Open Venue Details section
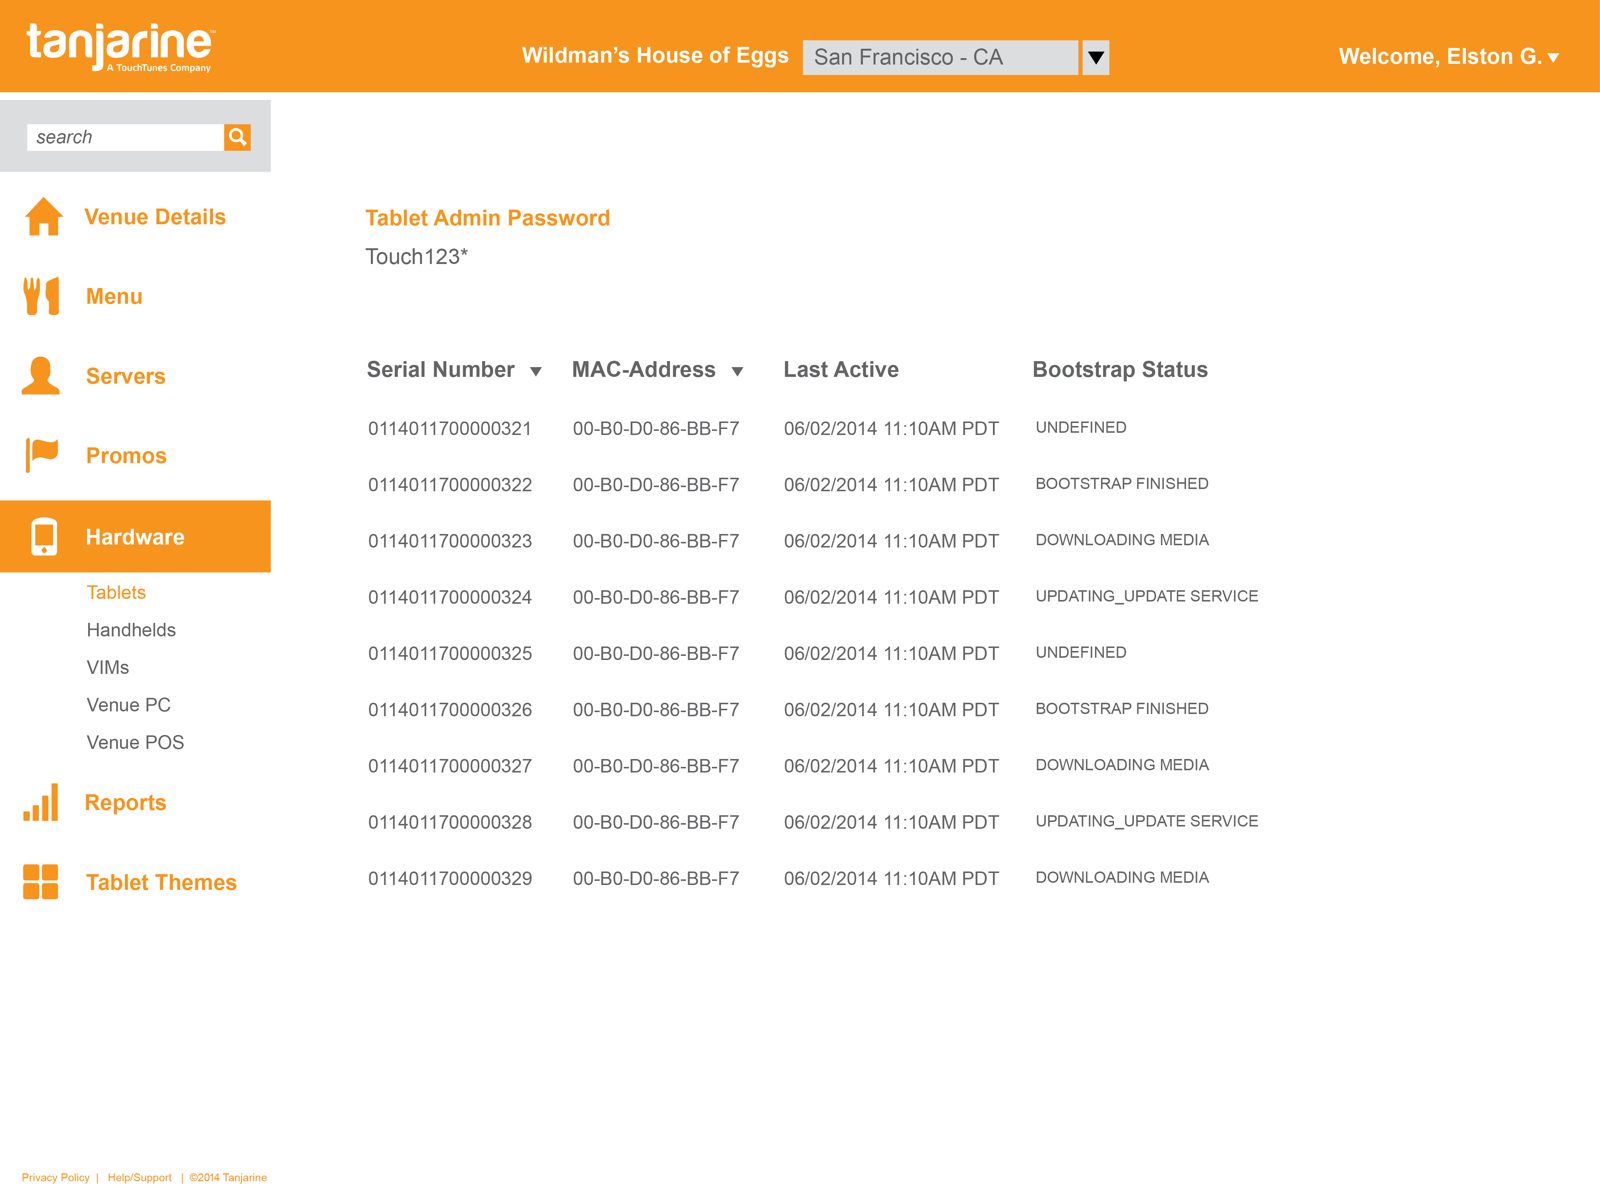This screenshot has width=1600, height=1200. (155, 217)
